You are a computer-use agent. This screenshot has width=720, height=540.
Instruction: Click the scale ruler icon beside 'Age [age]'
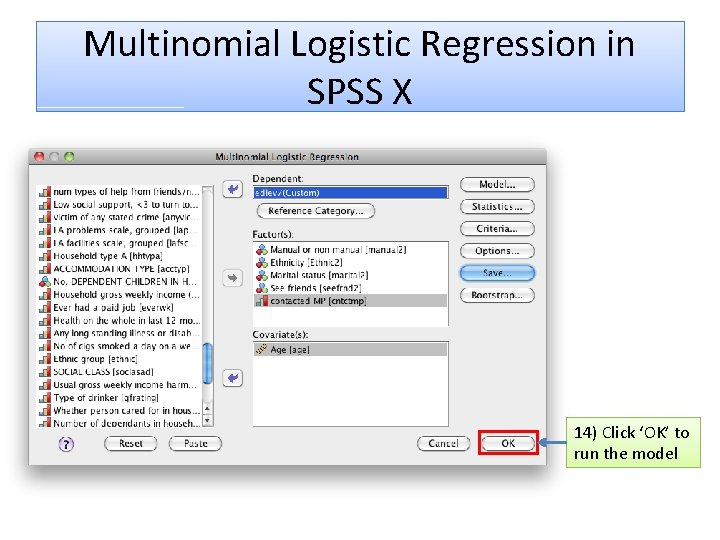coord(262,349)
